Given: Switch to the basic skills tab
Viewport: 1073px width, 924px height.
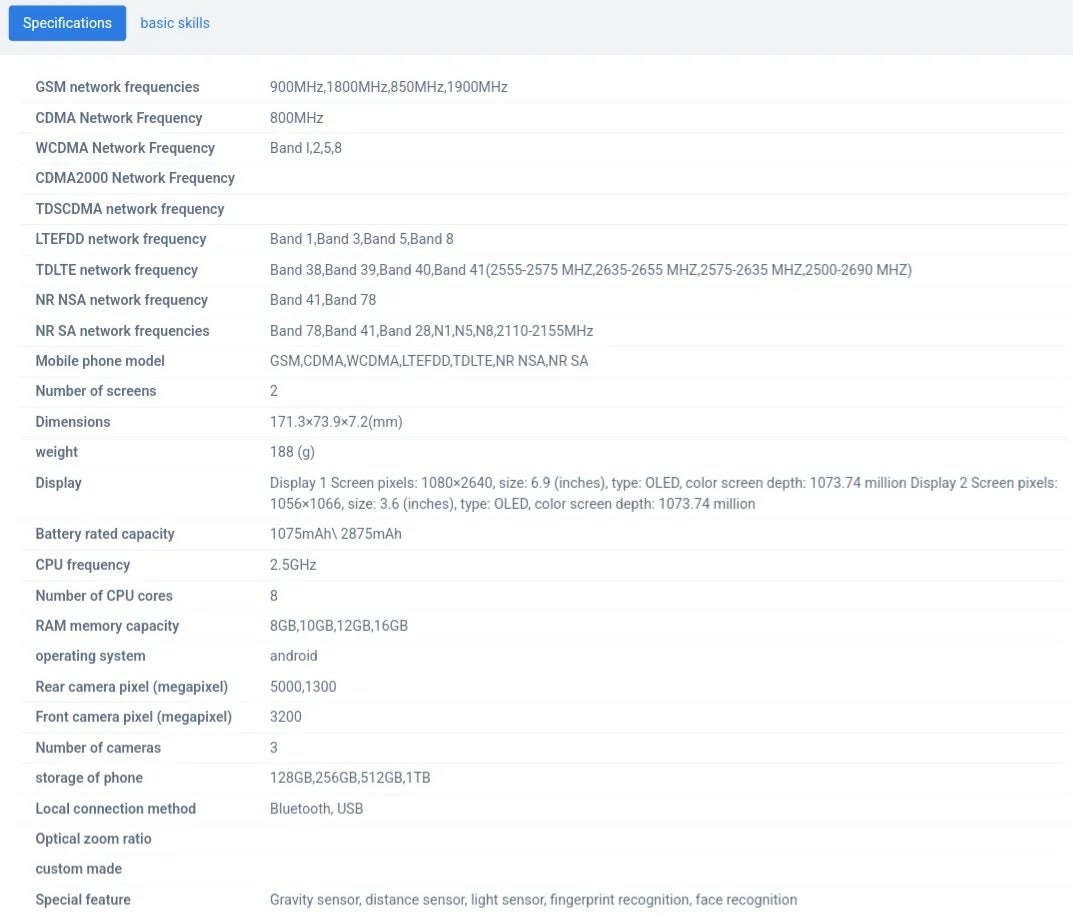Looking at the screenshot, I should click(175, 23).
